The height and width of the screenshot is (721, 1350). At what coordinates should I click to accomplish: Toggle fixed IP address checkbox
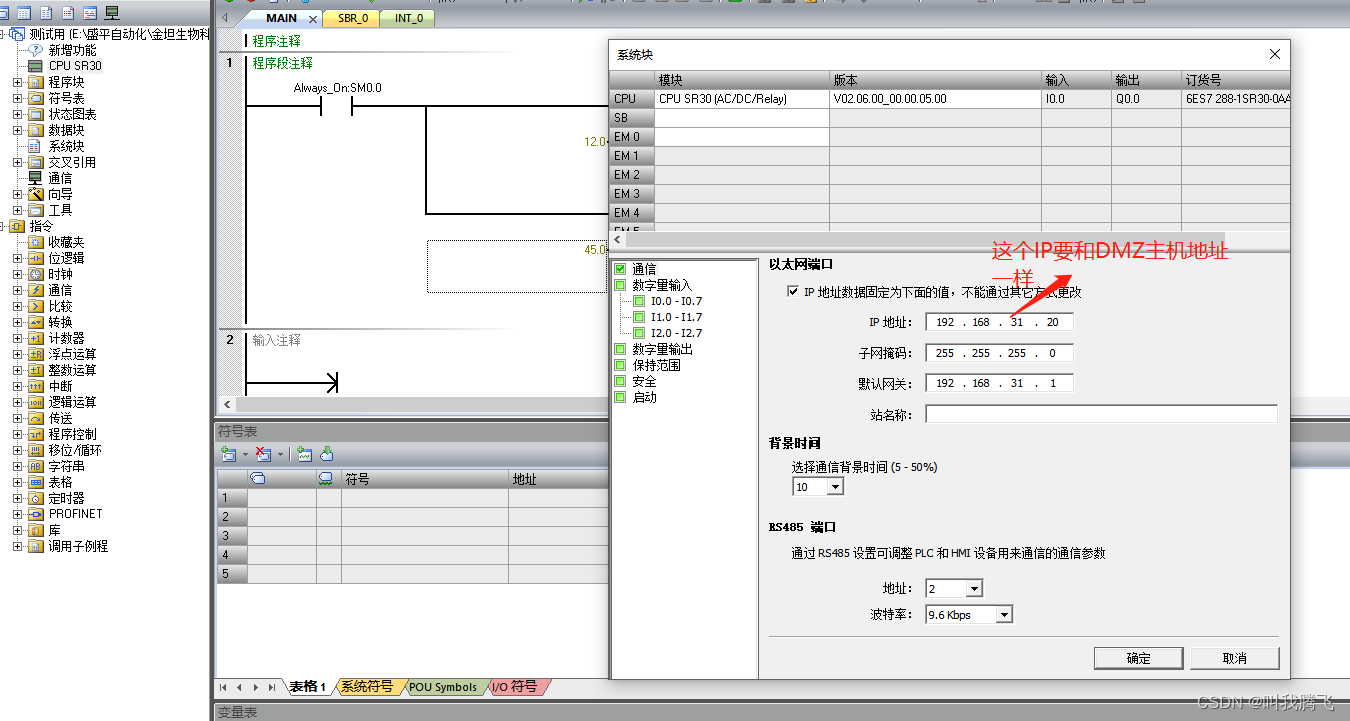[794, 293]
